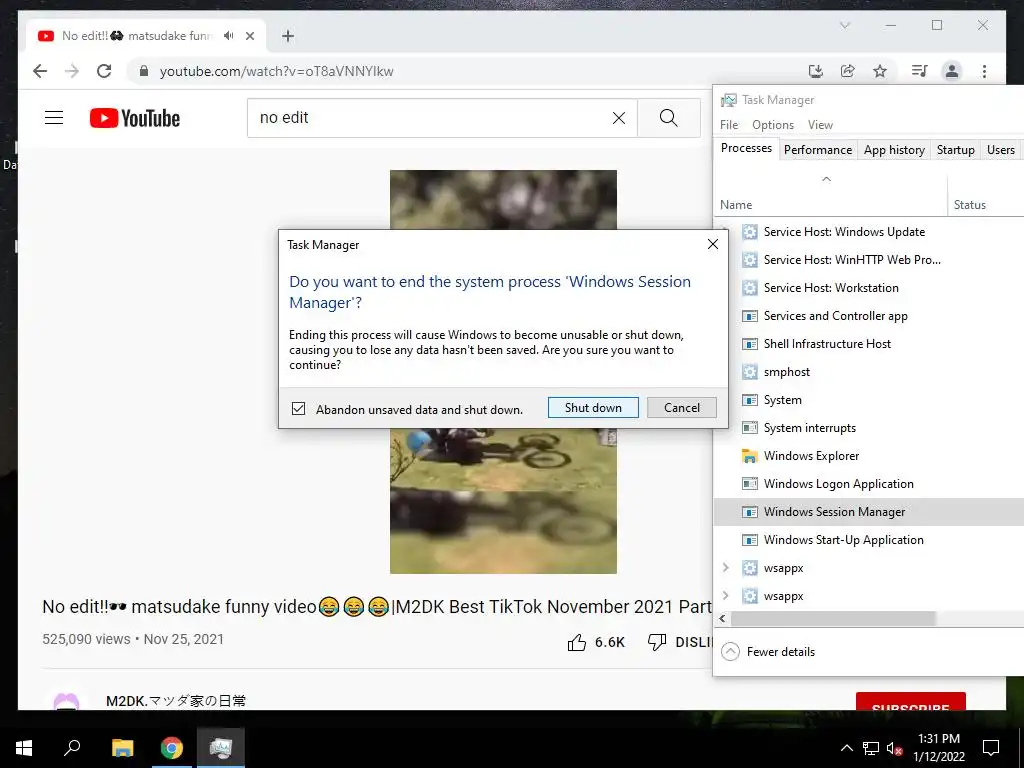Select the System process row
The height and width of the screenshot is (768, 1024).
click(x=869, y=400)
